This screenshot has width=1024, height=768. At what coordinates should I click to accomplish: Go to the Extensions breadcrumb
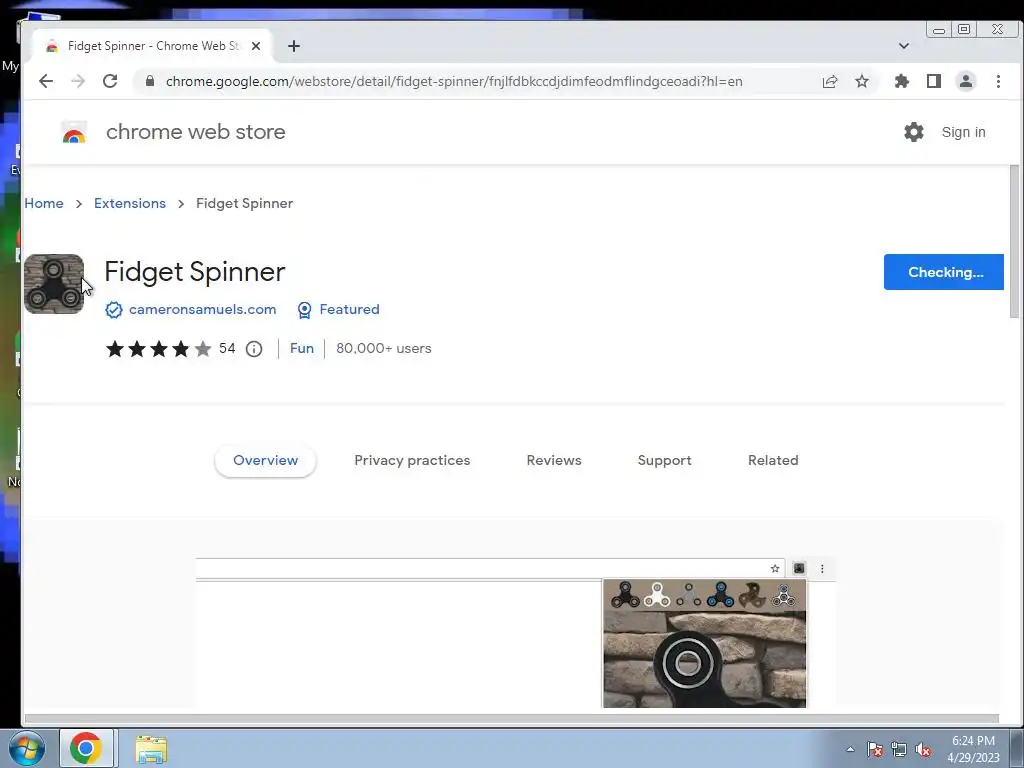130,203
